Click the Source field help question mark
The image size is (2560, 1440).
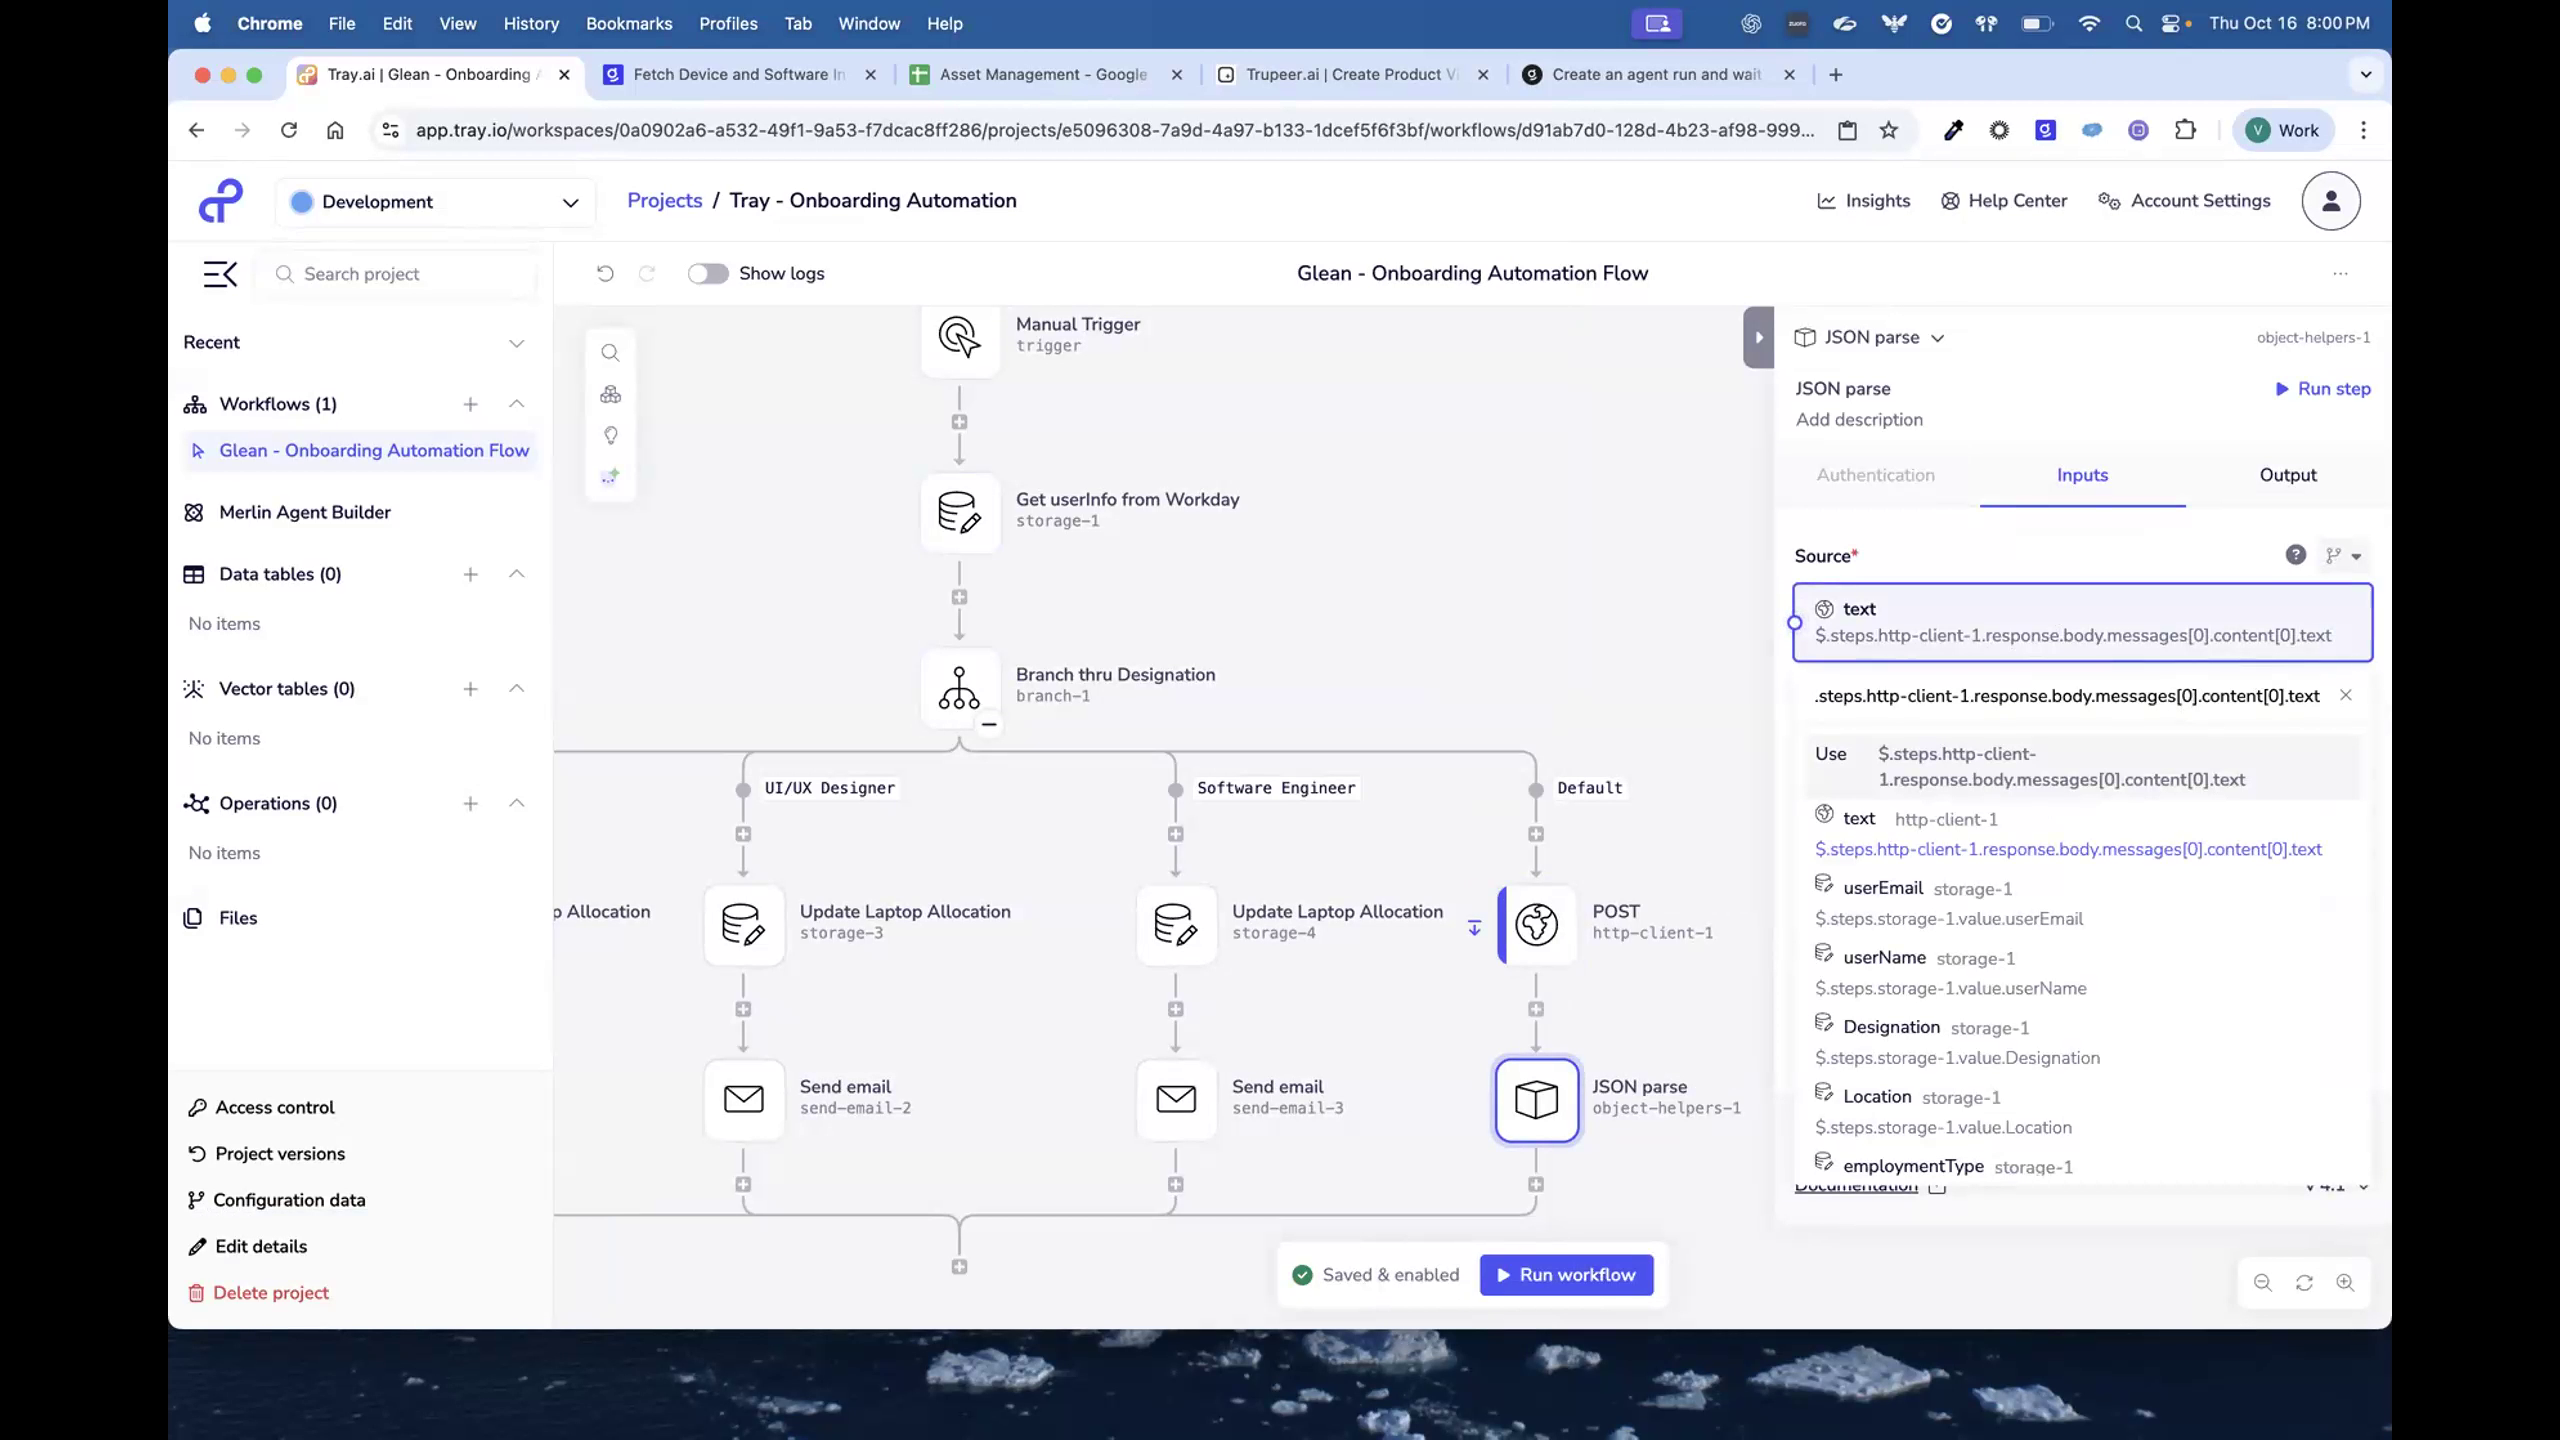2295,555
